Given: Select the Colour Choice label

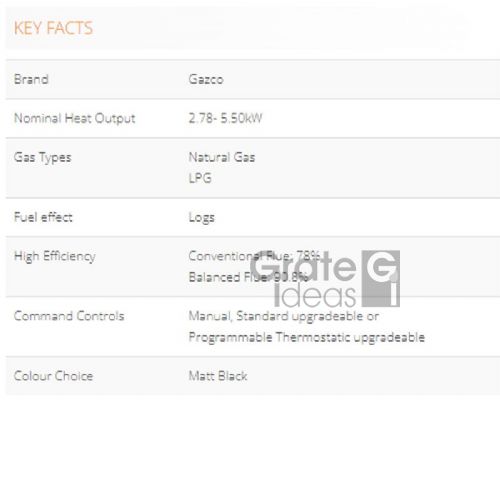Looking at the screenshot, I should 53,376.
